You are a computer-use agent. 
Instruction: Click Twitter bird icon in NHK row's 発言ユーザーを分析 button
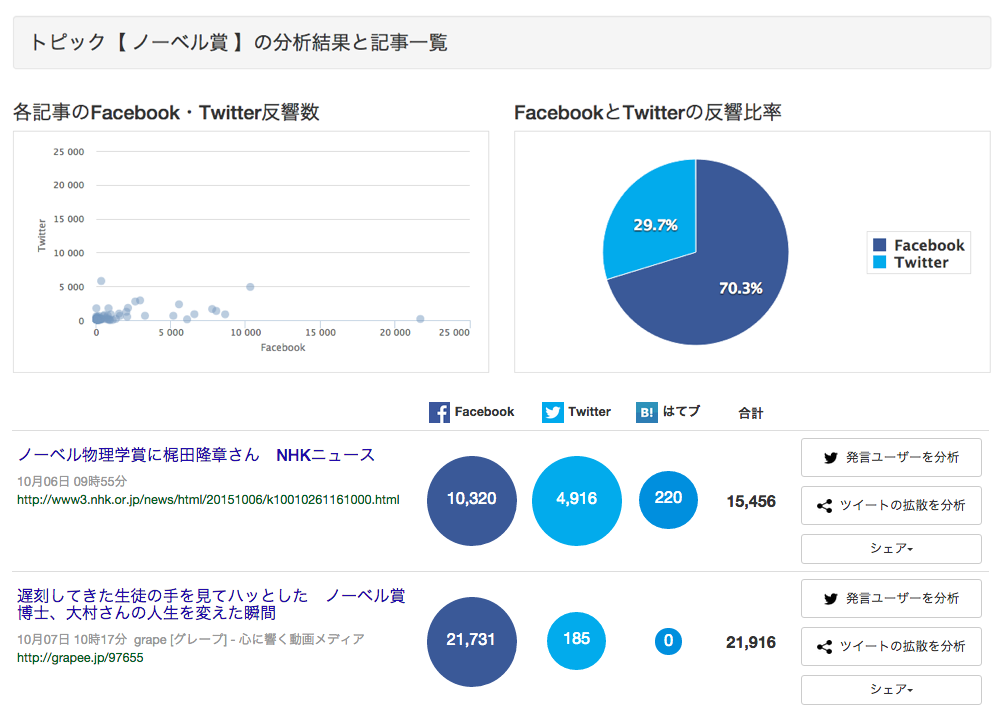830,458
